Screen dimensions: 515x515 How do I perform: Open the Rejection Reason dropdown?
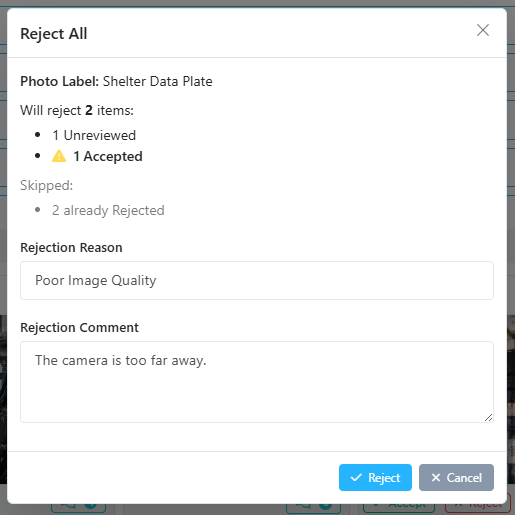click(257, 280)
